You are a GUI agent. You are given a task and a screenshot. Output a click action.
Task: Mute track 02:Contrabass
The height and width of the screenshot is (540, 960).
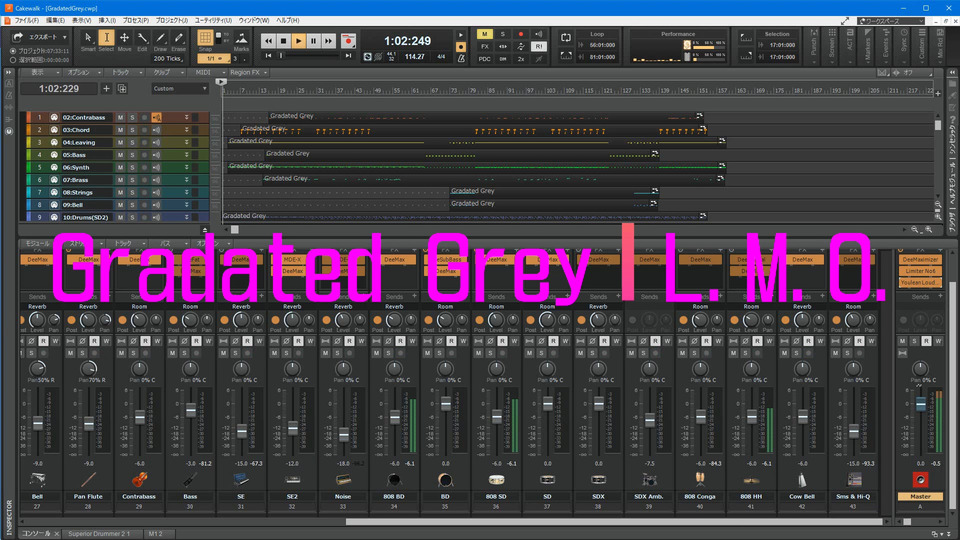pos(121,117)
